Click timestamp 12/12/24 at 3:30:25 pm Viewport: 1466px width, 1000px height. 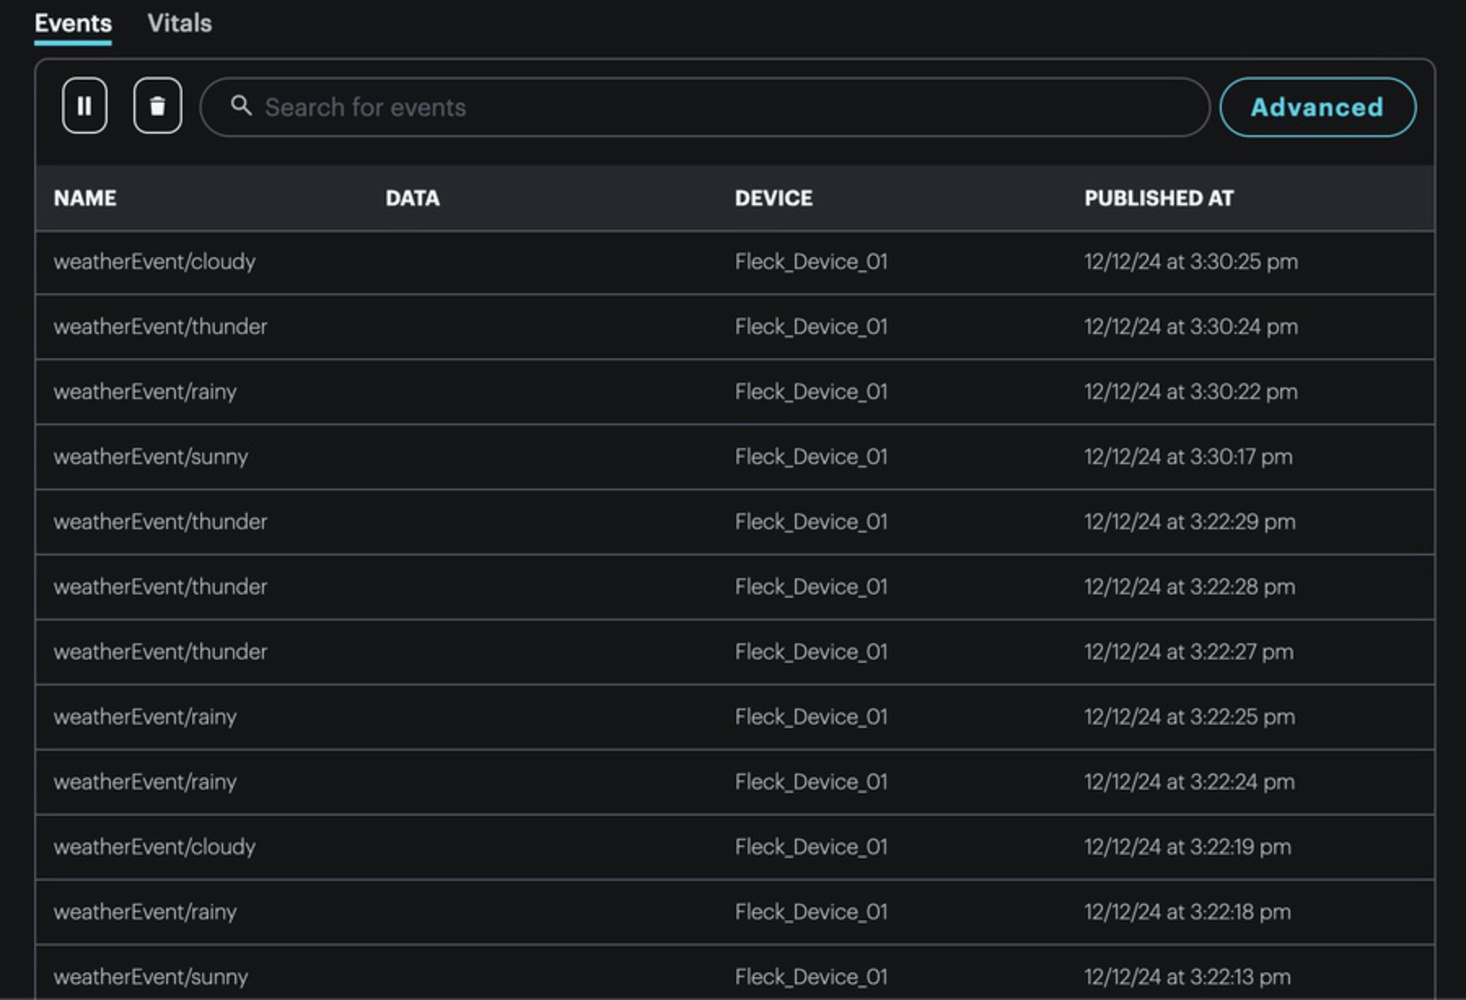(x=1191, y=262)
